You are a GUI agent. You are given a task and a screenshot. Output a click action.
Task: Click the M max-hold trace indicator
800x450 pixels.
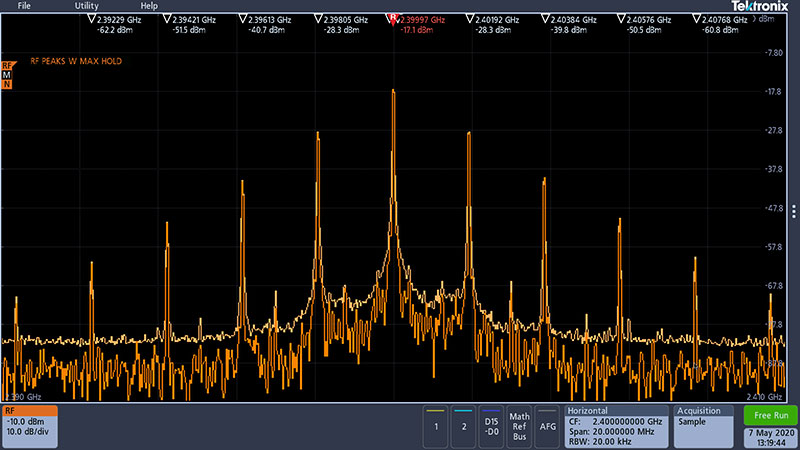pyautogui.click(x=7, y=75)
